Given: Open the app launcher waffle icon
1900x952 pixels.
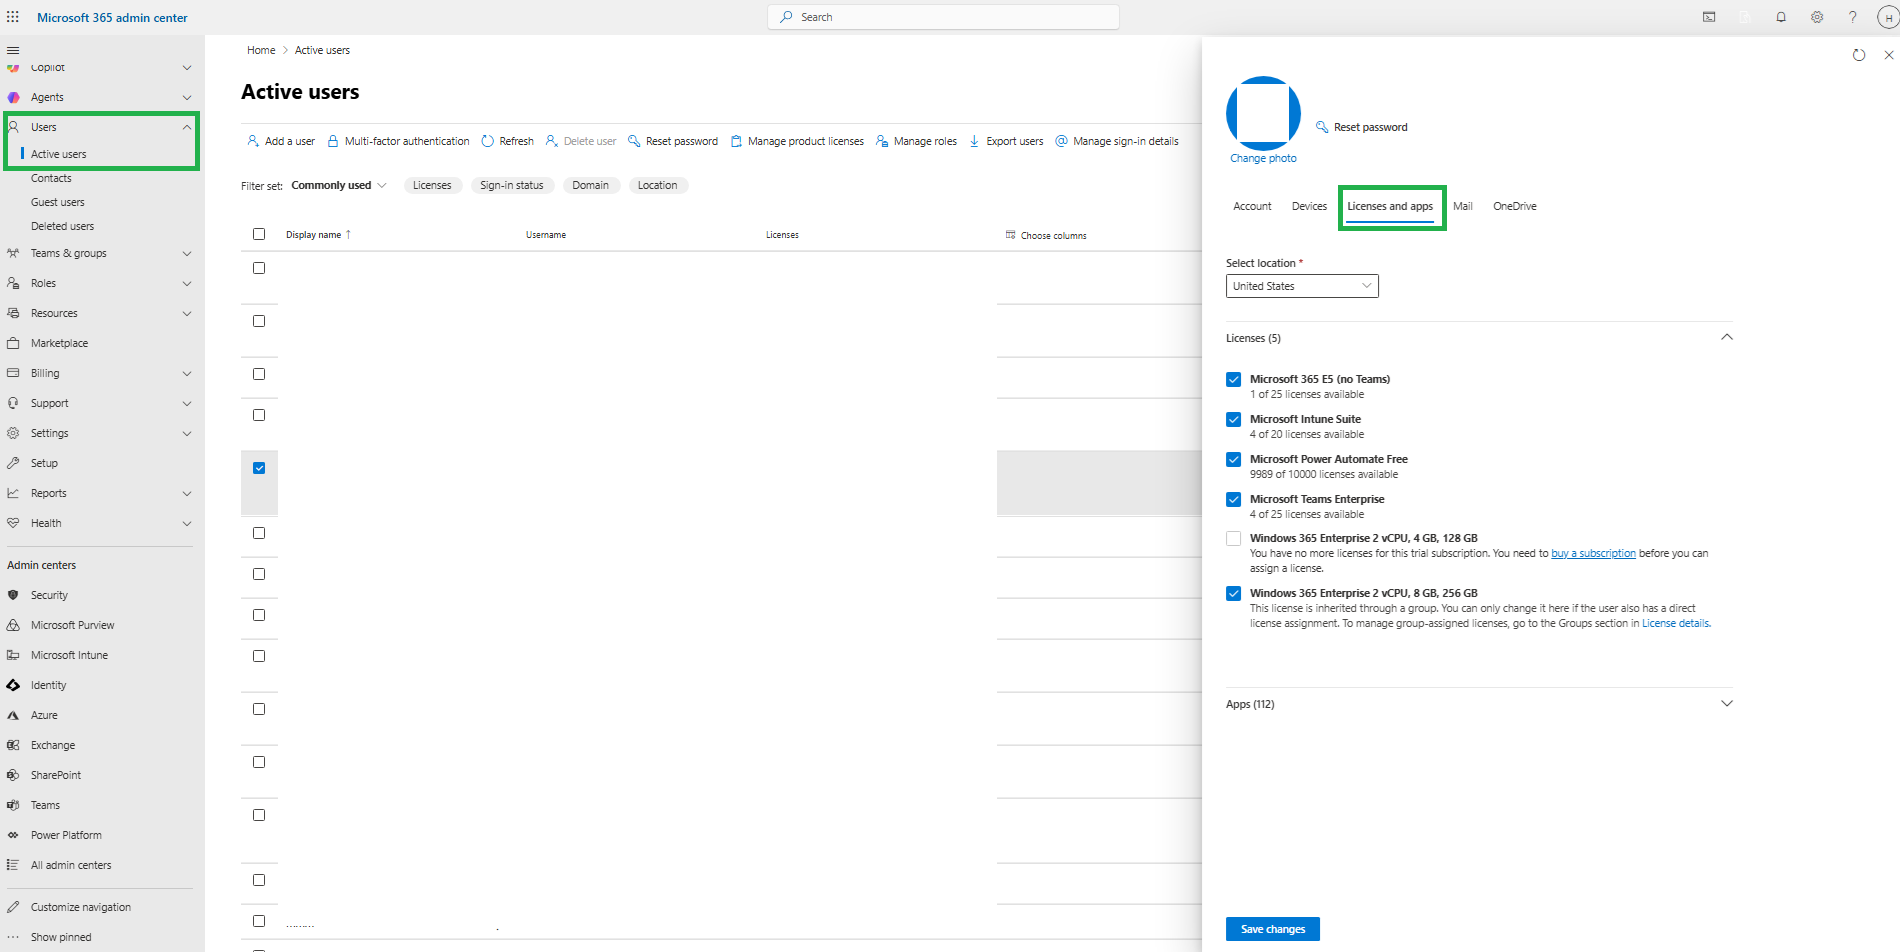Looking at the screenshot, I should pos(13,17).
